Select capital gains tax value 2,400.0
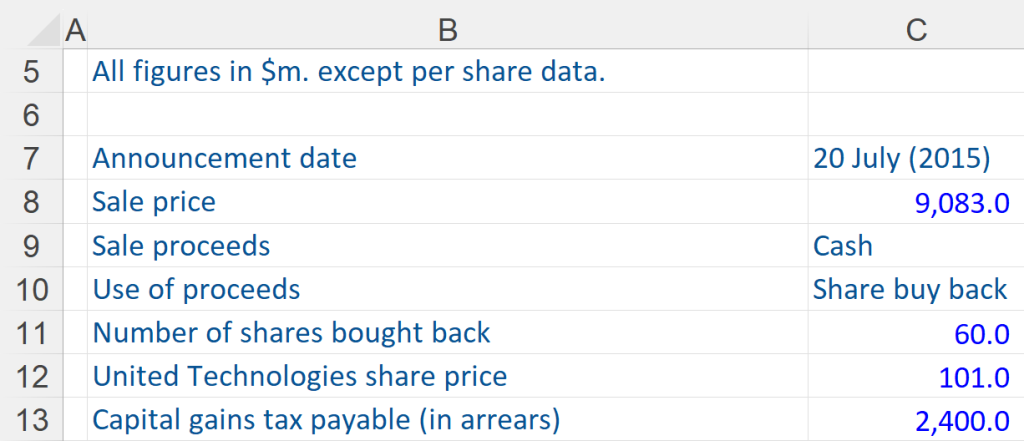 pyautogui.click(x=961, y=420)
